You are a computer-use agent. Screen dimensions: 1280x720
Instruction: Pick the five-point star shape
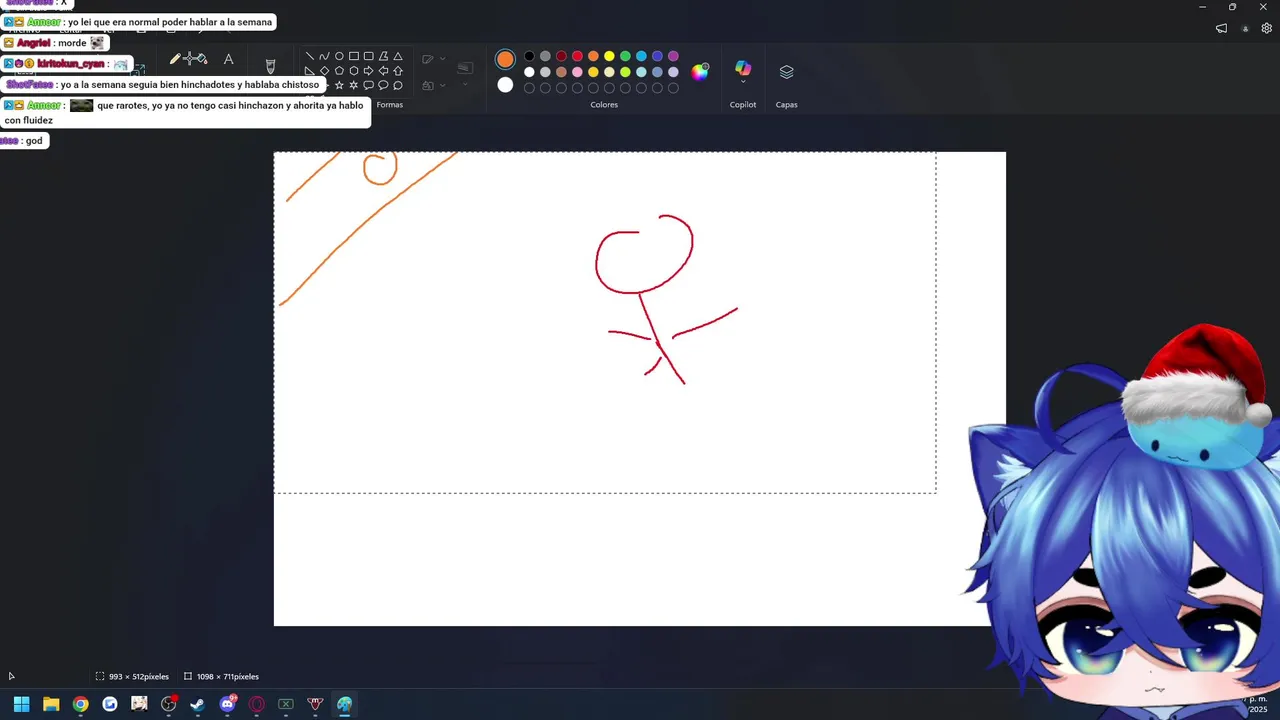tap(339, 85)
